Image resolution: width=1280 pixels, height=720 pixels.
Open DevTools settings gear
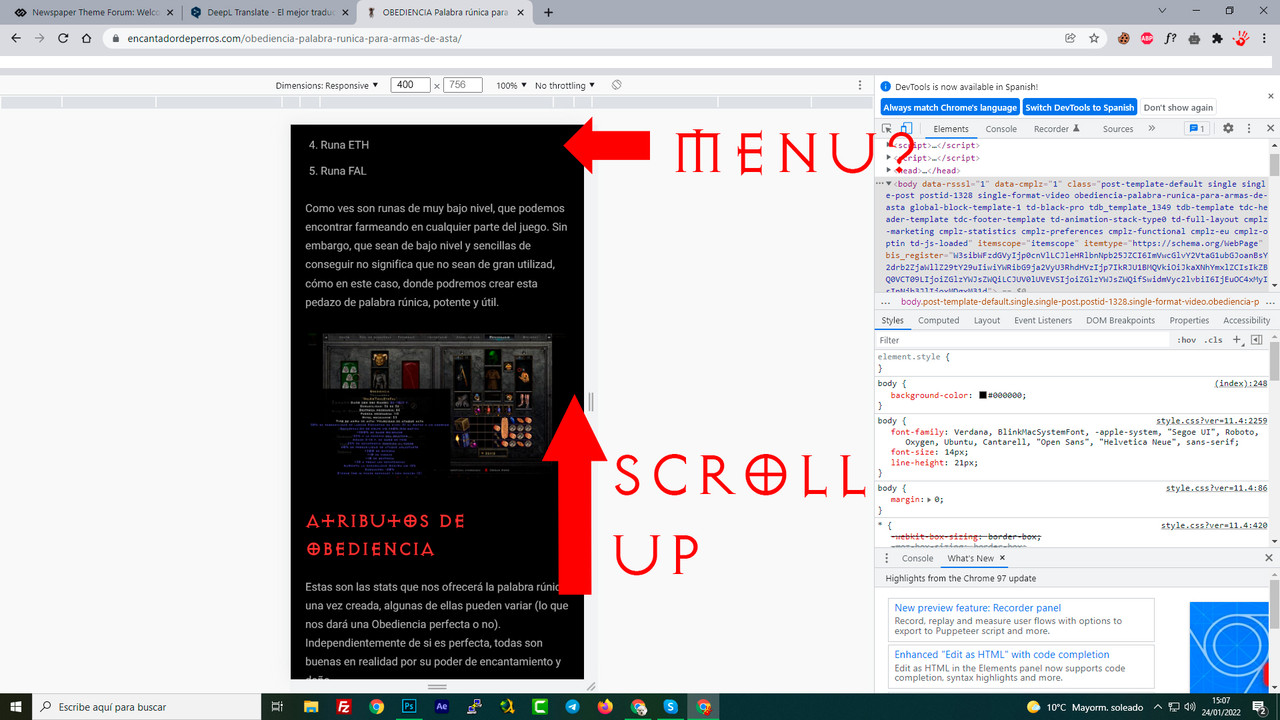(1228, 128)
